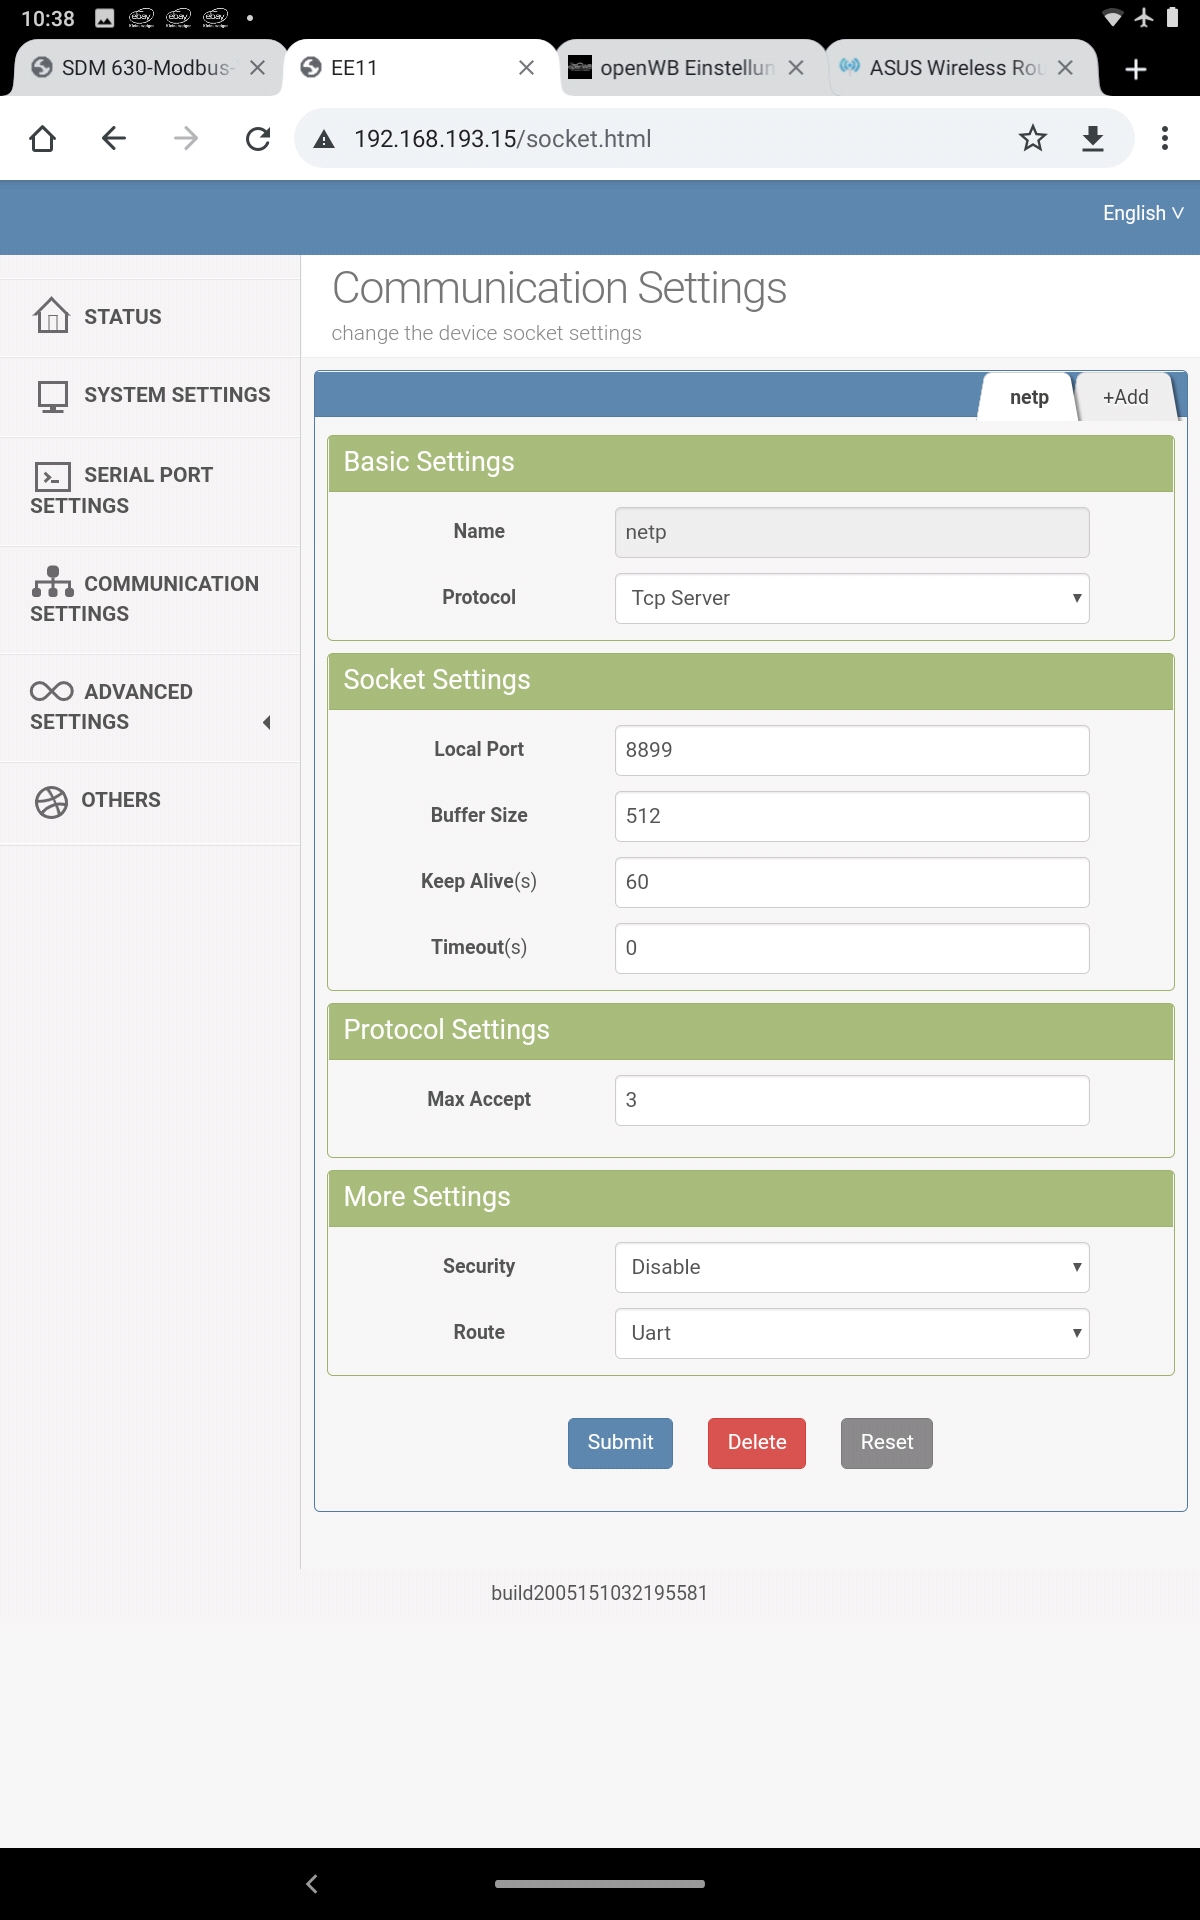Expand the Advanced Settings sidebar menu
The height and width of the screenshot is (1920, 1200).
click(x=150, y=707)
